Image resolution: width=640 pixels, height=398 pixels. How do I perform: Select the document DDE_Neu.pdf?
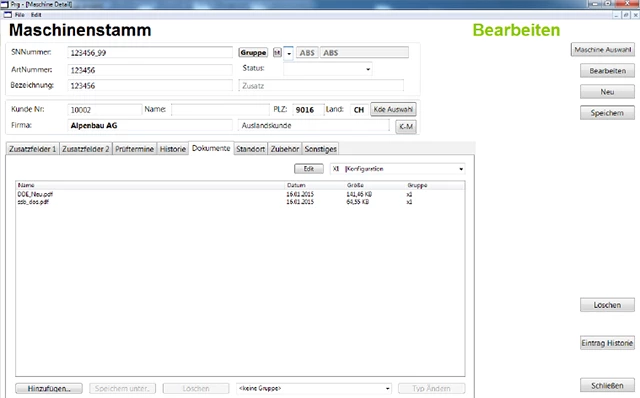pos(35,194)
